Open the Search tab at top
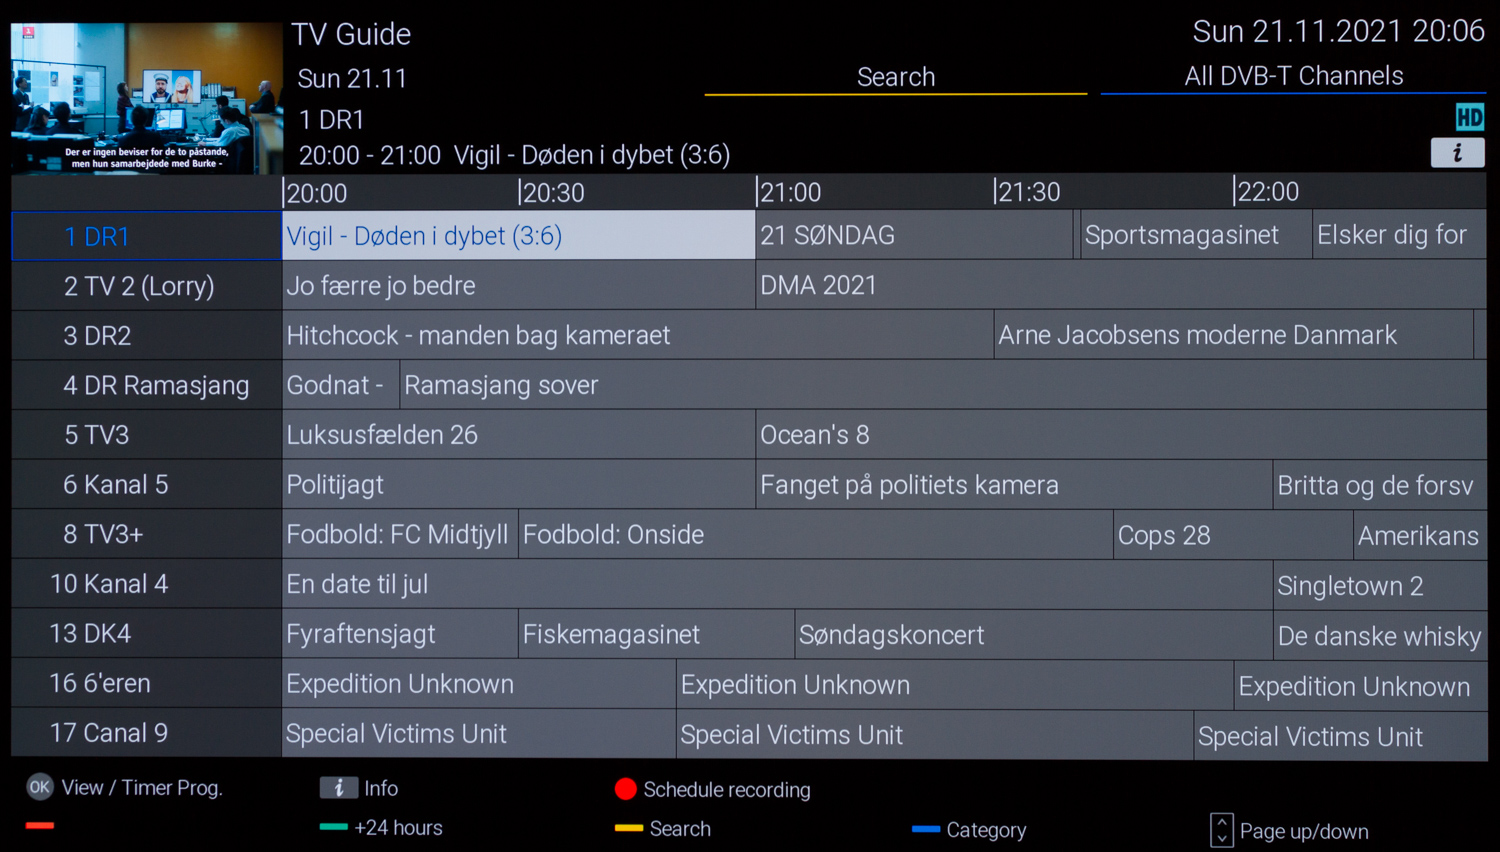 click(x=896, y=77)
